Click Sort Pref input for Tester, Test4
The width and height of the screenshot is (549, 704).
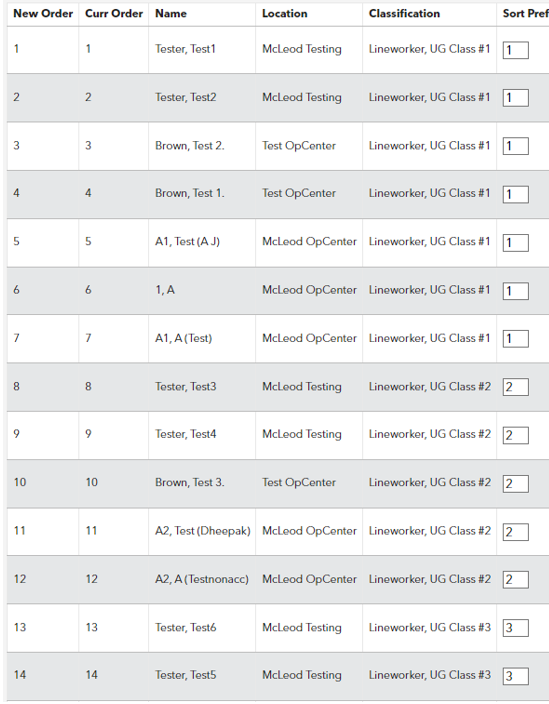515,436
